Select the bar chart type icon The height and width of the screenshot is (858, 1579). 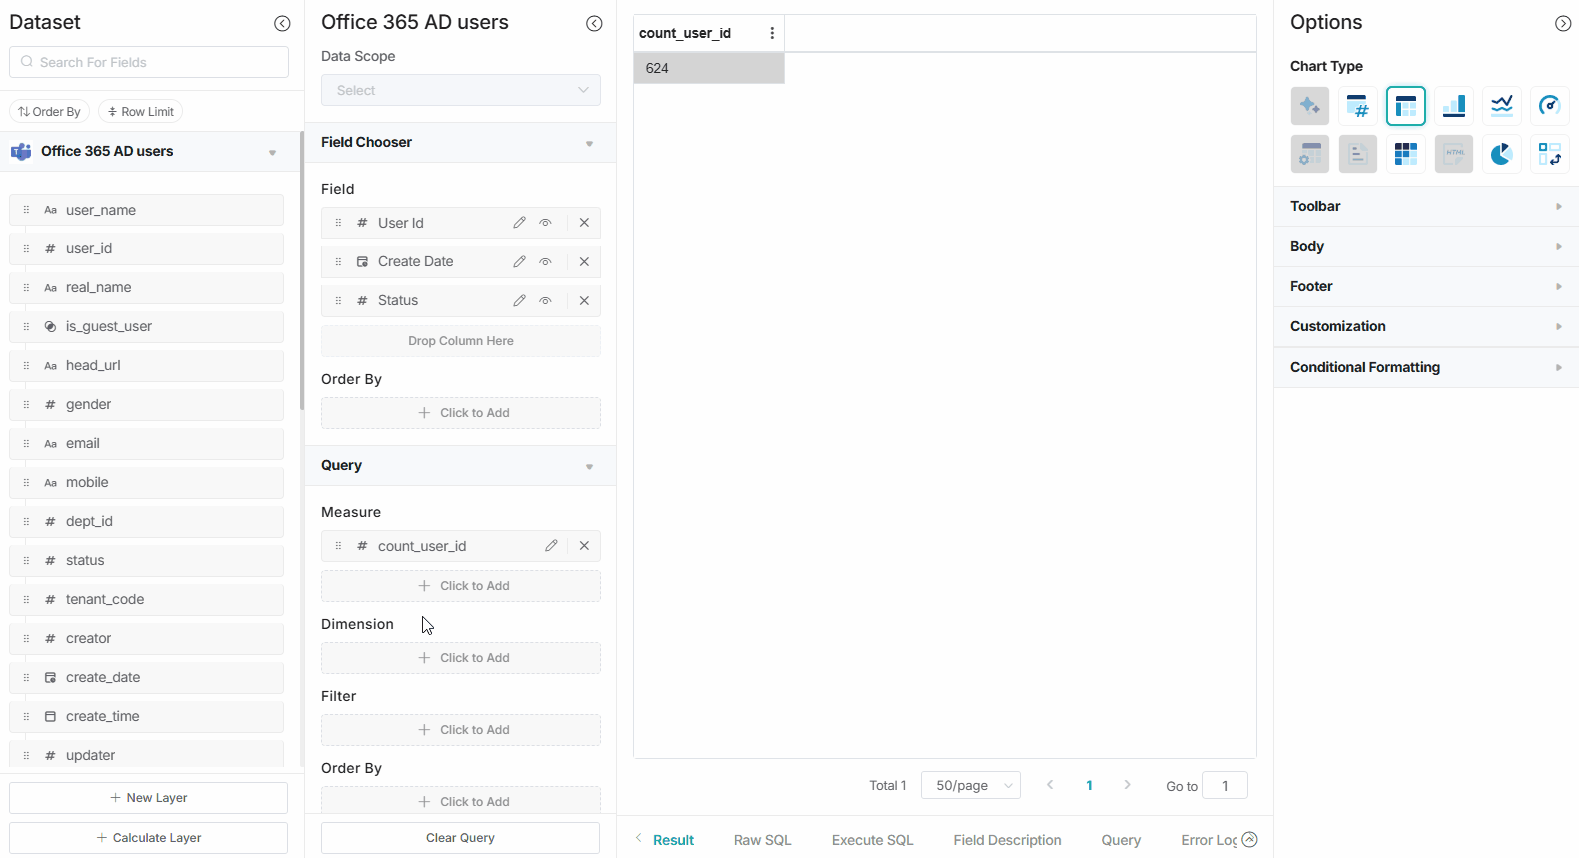tap(1454, 106)
